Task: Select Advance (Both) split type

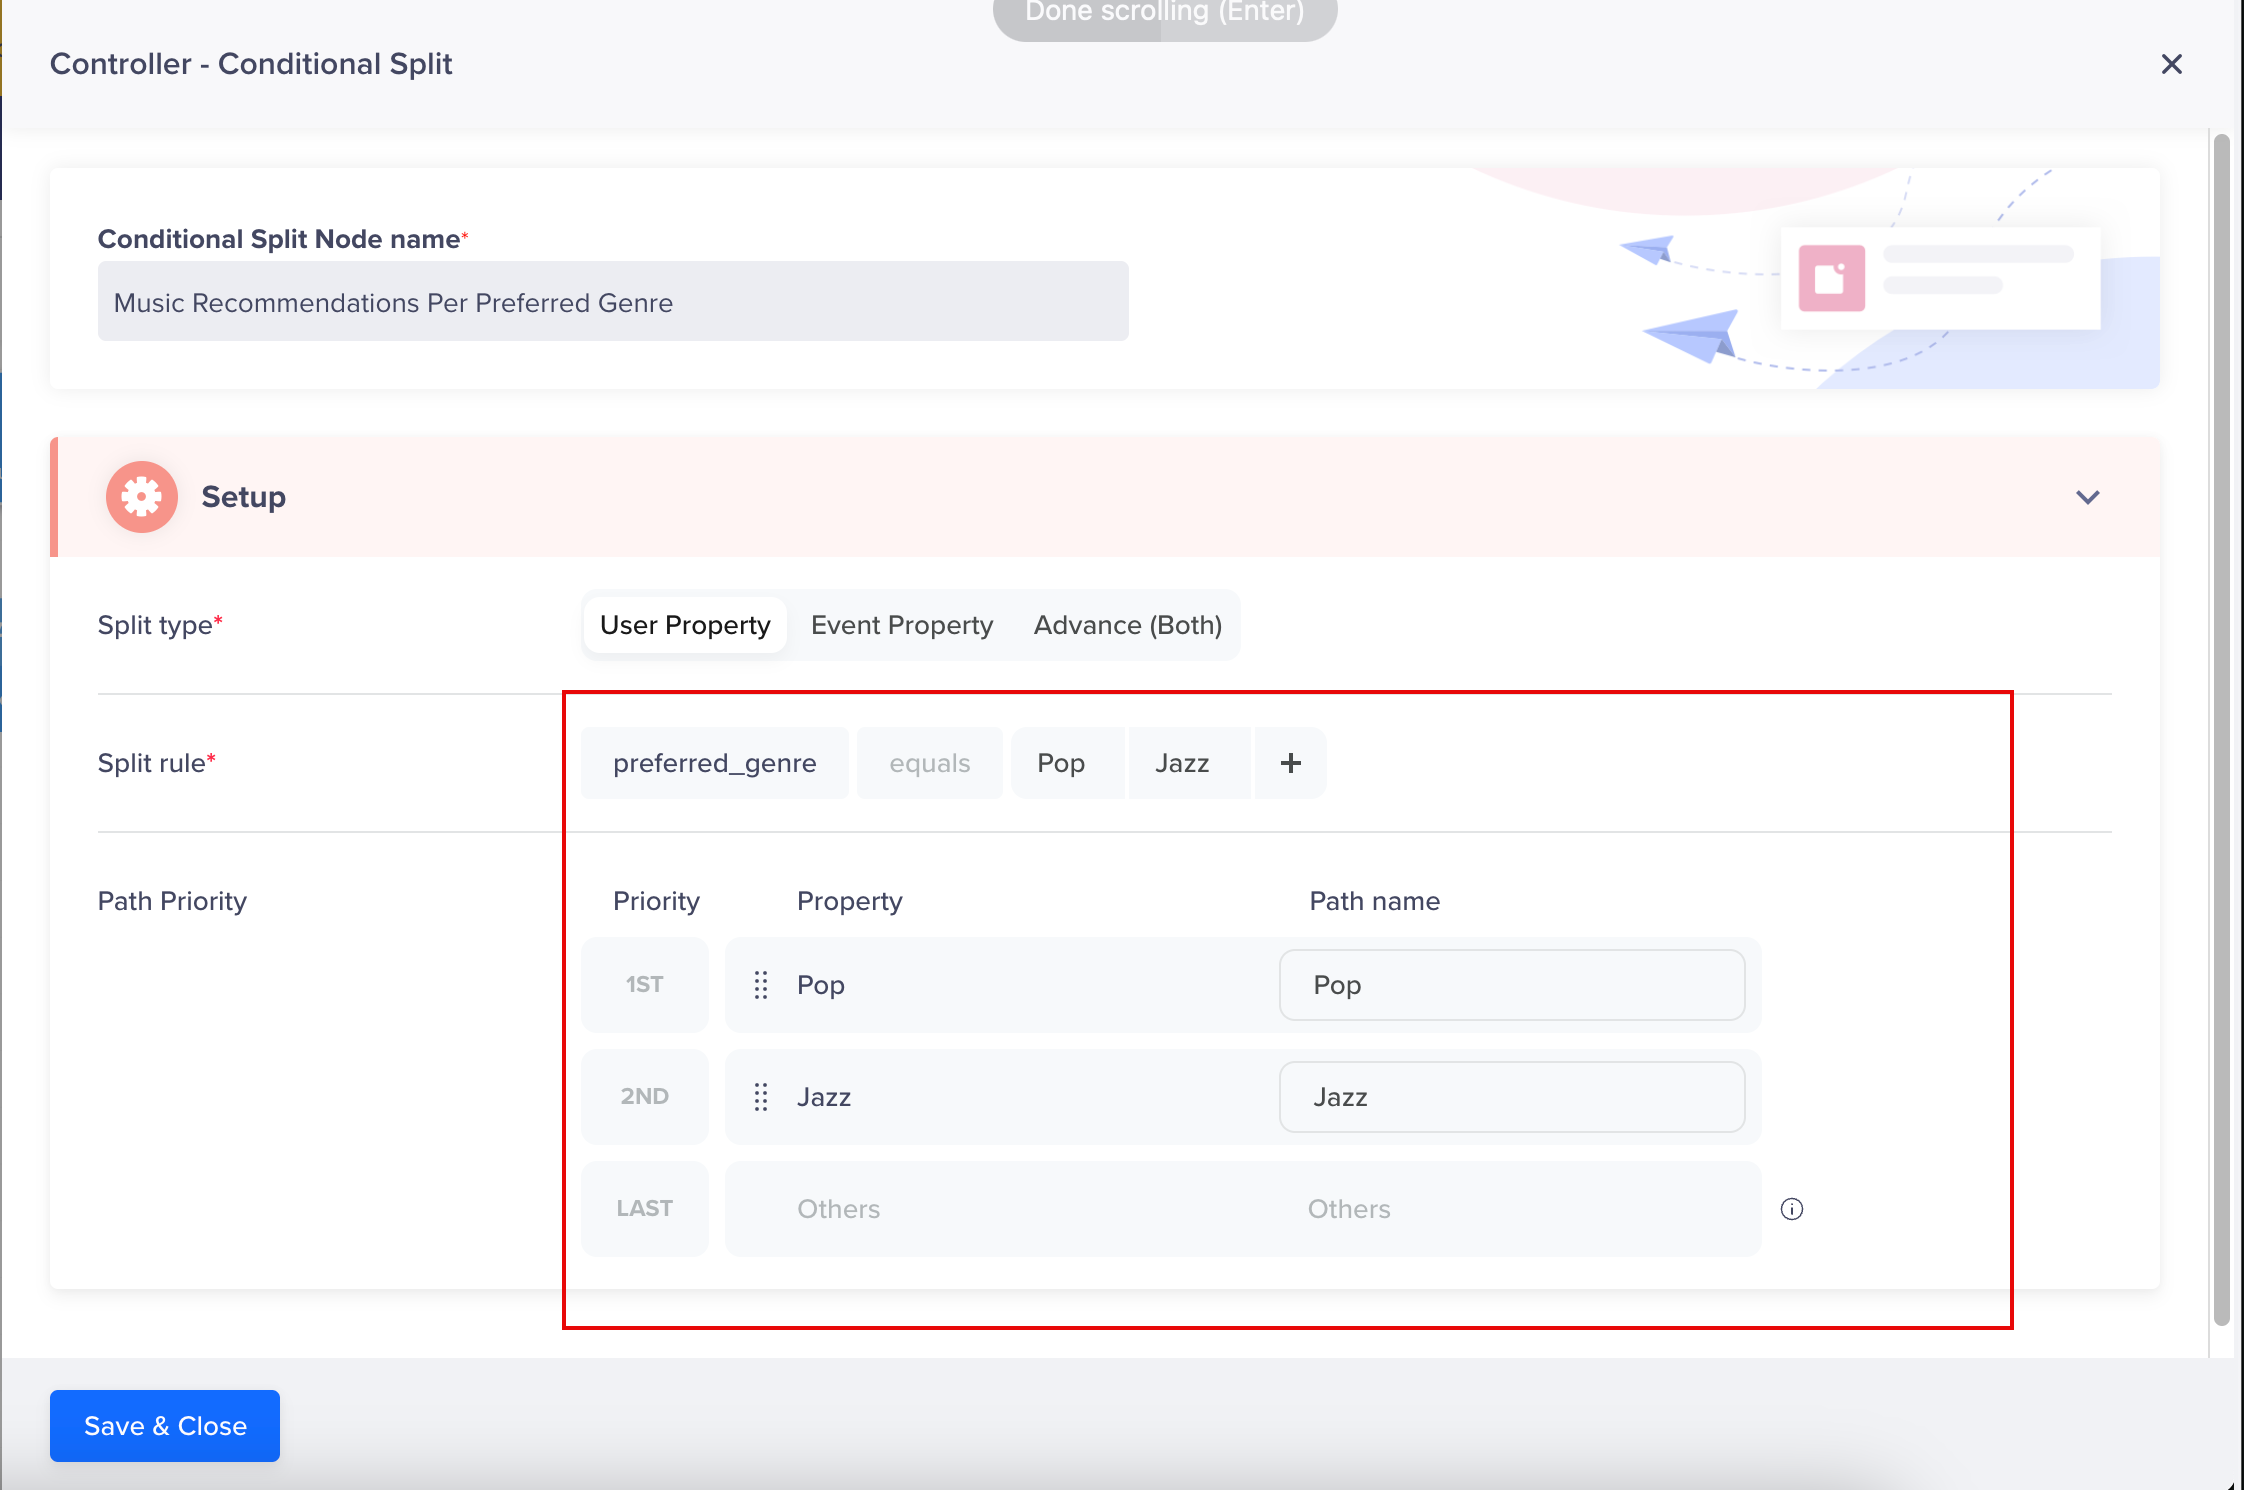Action: (1127, 625)
